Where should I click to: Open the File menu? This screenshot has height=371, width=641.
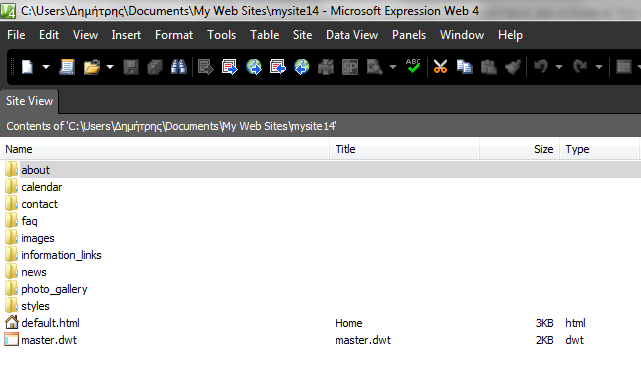click(16, 35)
